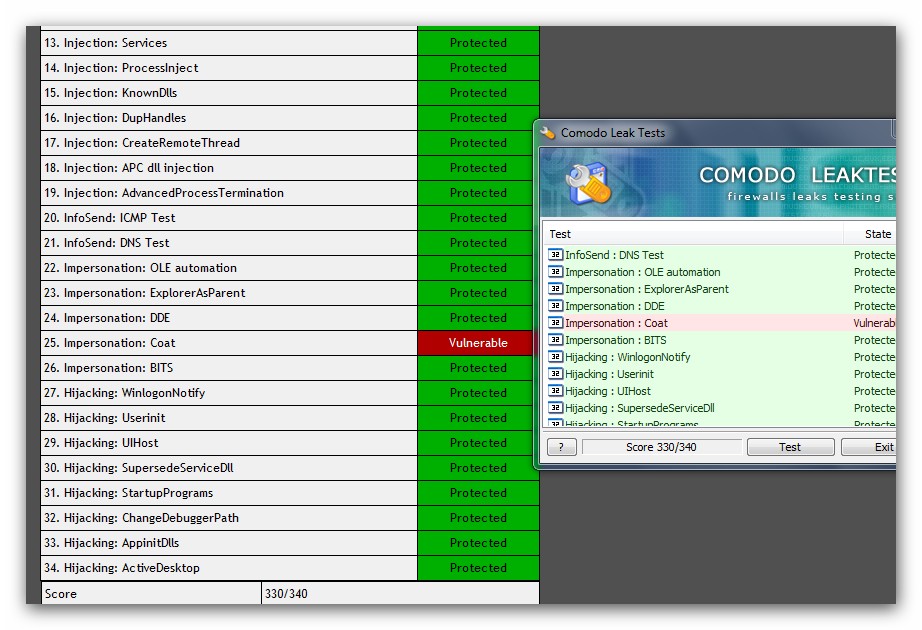Screen dimensions: 922x630
Task: Click the Vulnerable state of Impersonation : Coat in the dialog
Action: (874, 323)
